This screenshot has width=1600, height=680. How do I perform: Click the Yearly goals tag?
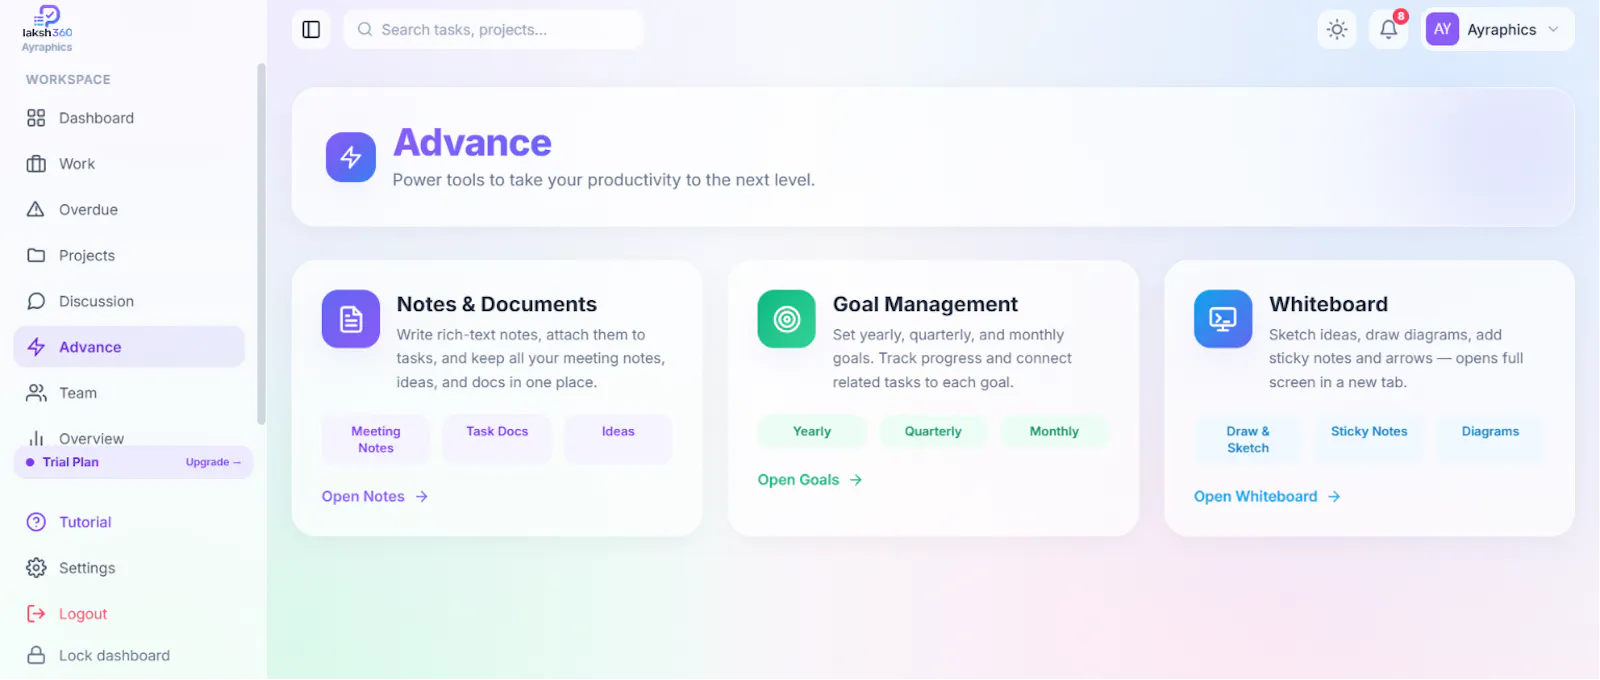(x=812, y=432)
